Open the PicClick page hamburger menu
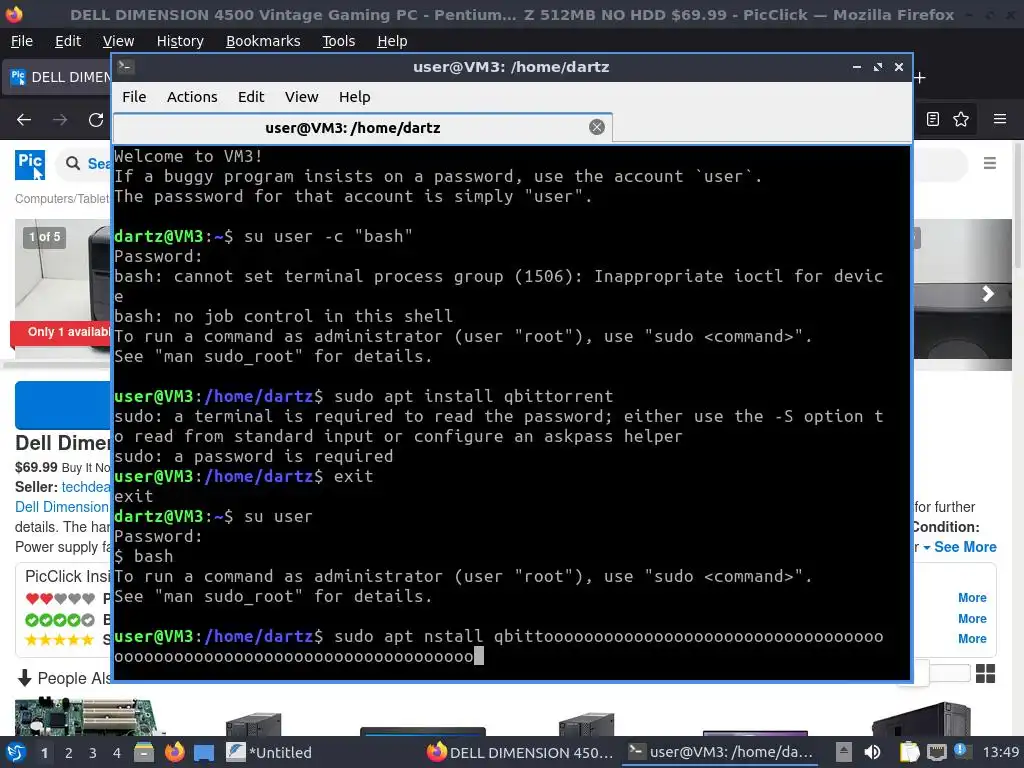 coord(990,163)
